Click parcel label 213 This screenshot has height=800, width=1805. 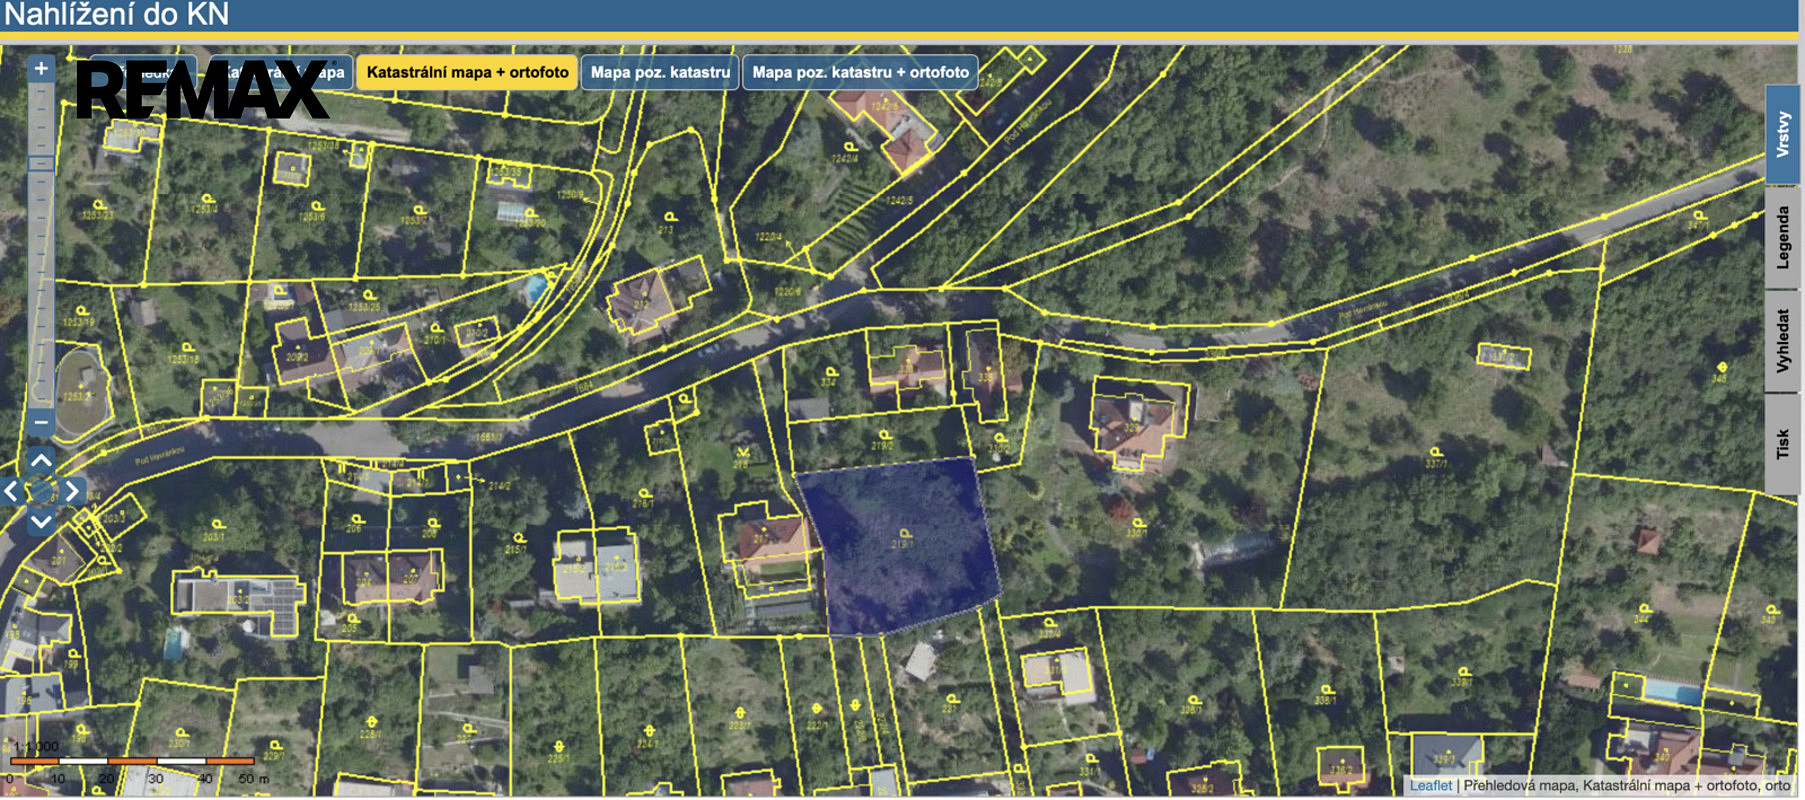click(666, 230)
